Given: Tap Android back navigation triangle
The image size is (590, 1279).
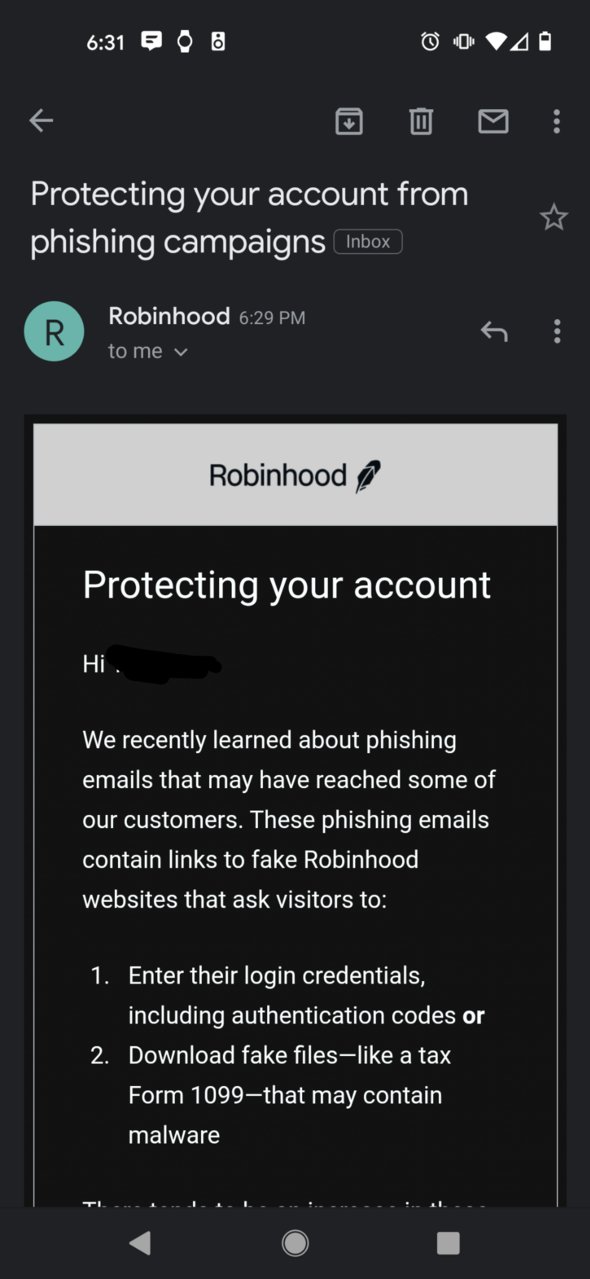Looking at the screenshot, I should tap(140, 1243).
